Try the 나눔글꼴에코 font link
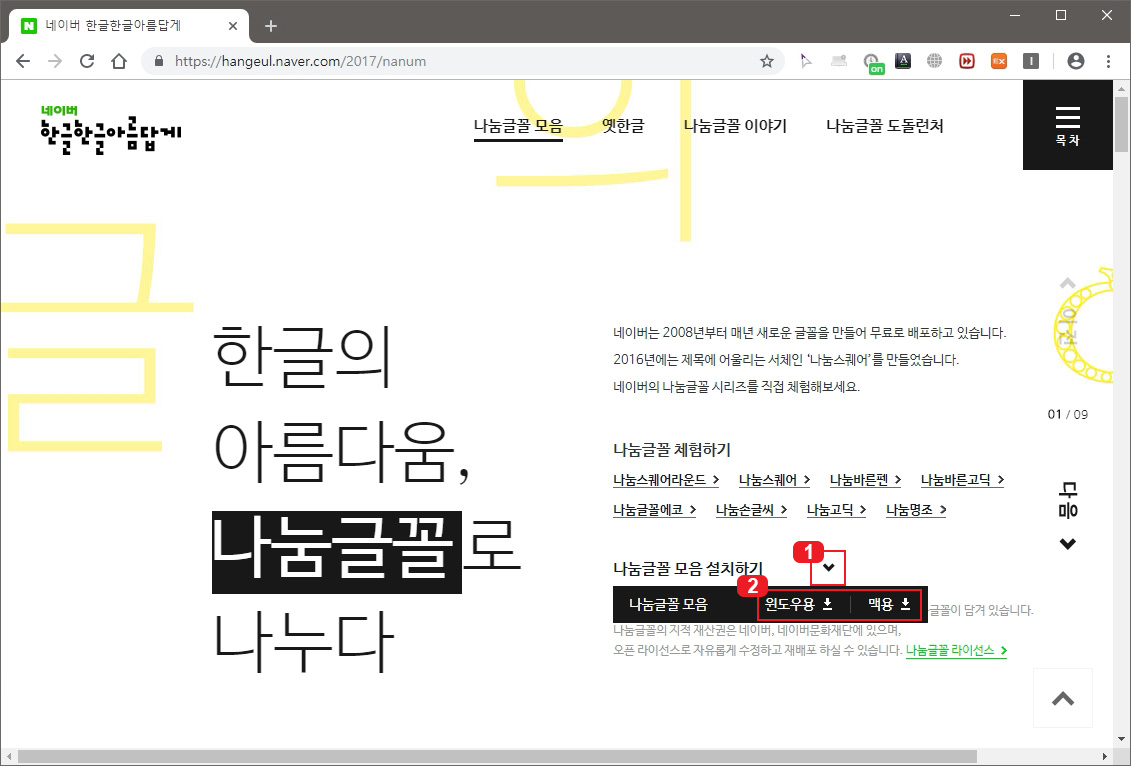 point(654,510)
